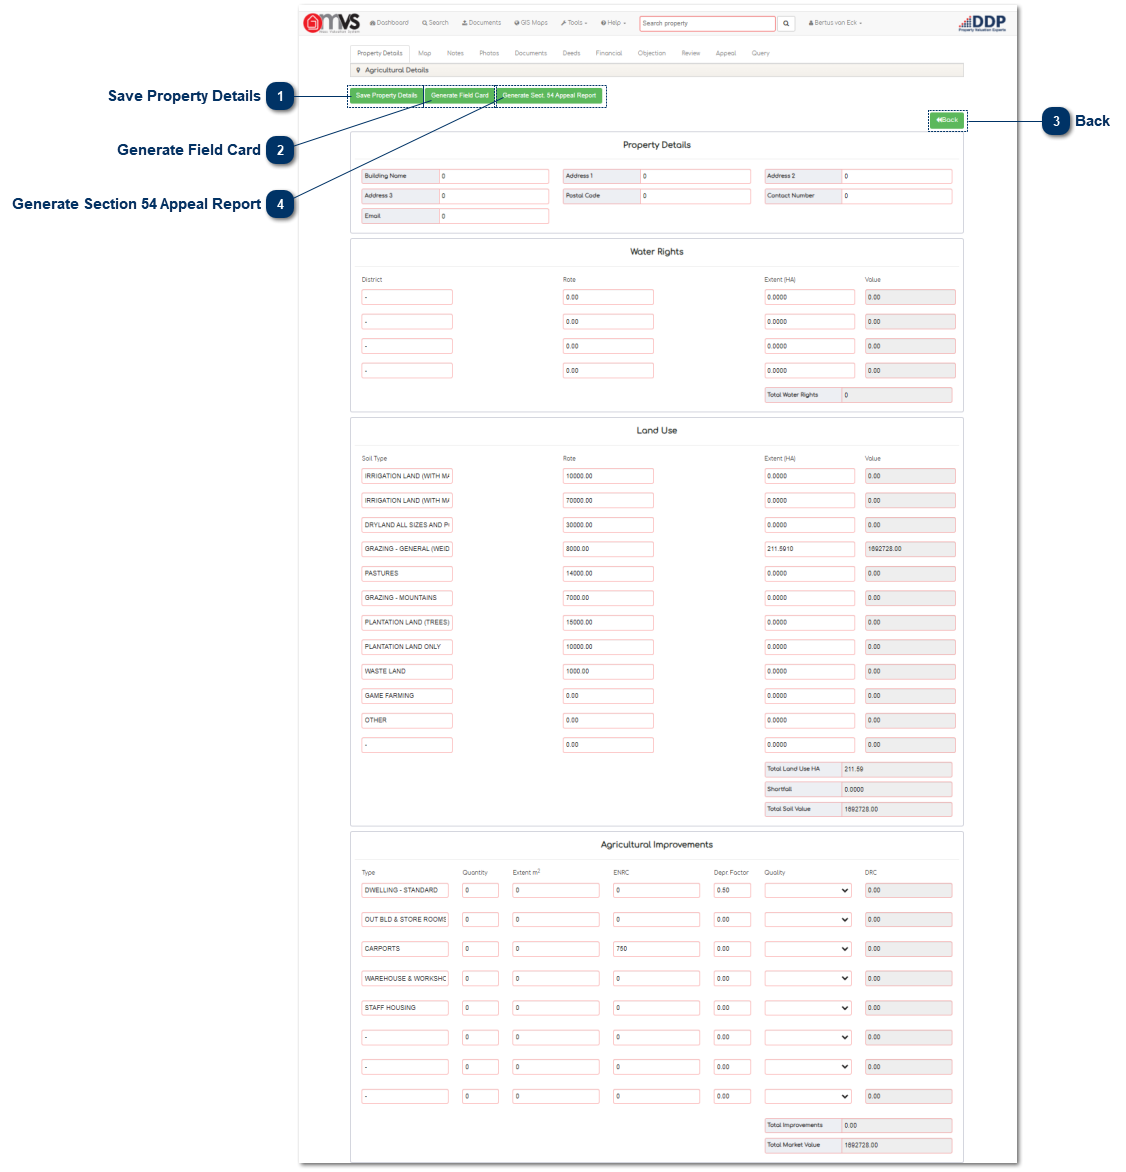Open the Dashboard menu item

(390, 23)
